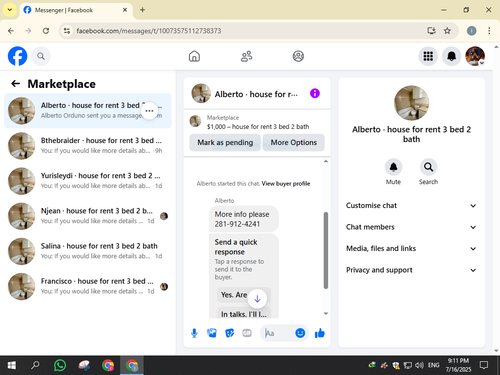This screenshot has width=500, height=375.
Task: Choose a sticker from the sticker icon
Action: click(x=230, y=333)
